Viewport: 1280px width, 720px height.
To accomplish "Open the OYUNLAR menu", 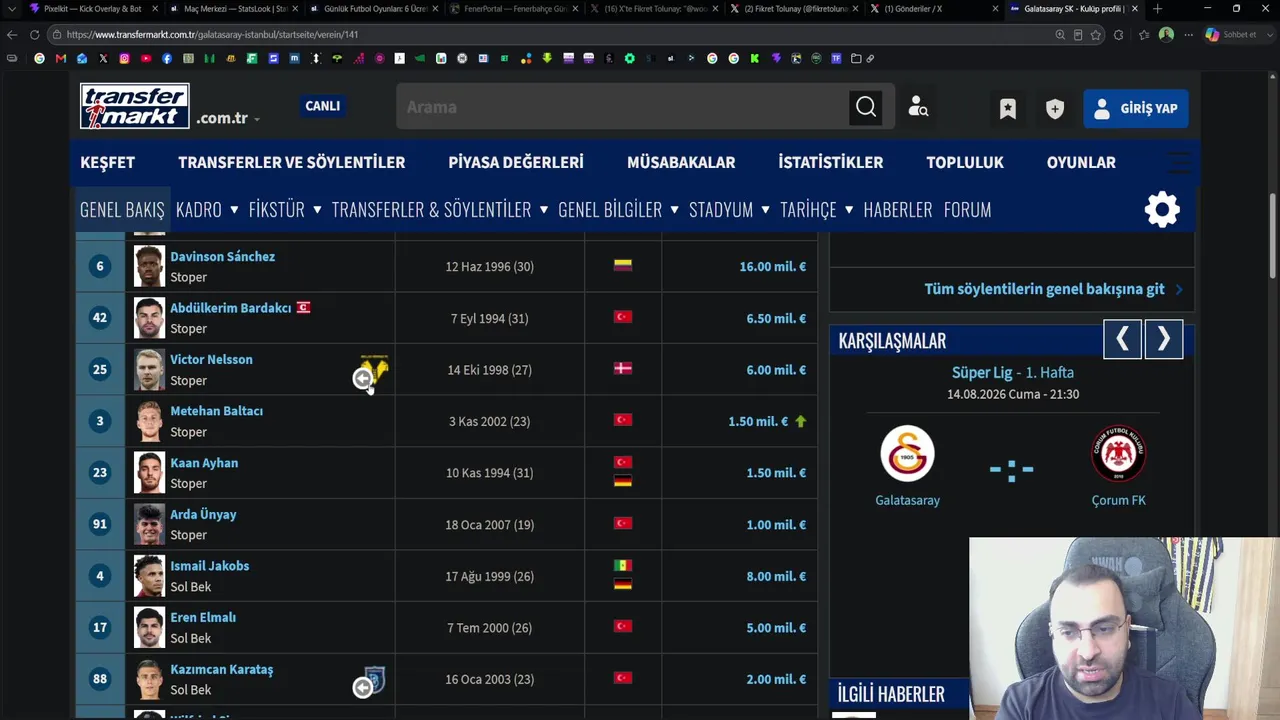I will pos(1081,162).
